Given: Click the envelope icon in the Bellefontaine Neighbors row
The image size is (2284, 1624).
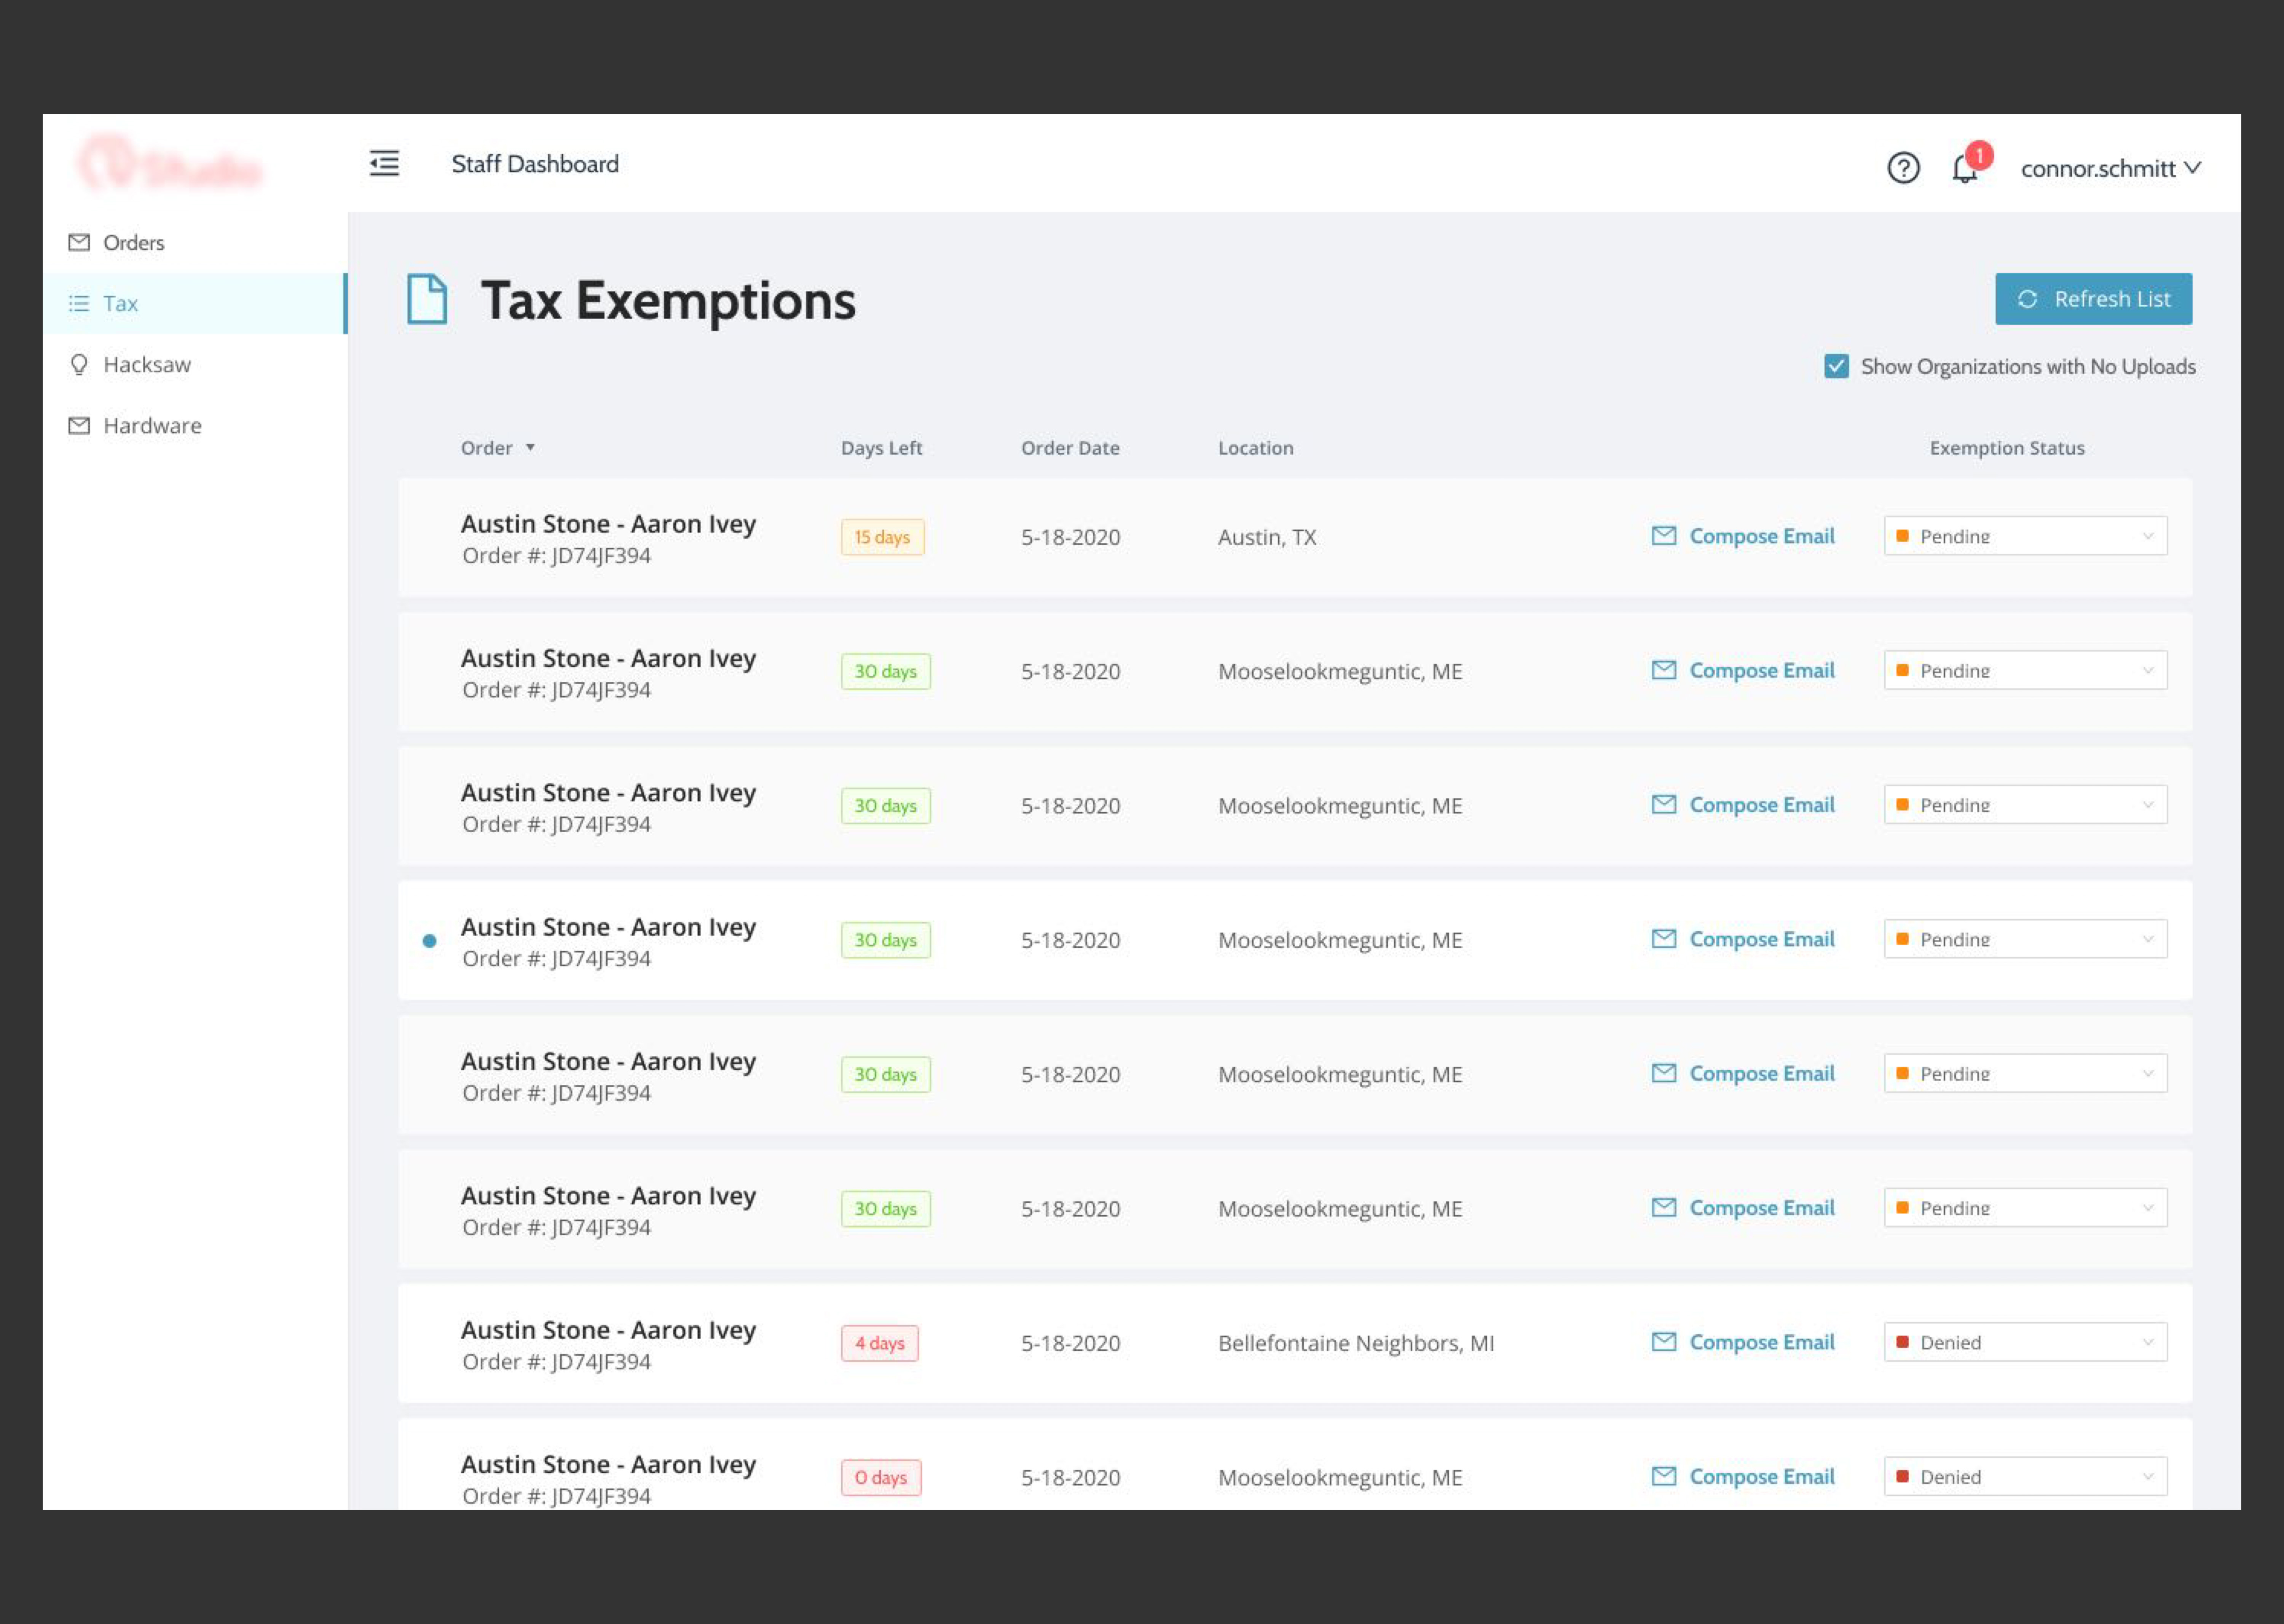Looking at the screenshot, I should coord(1664,1342).
